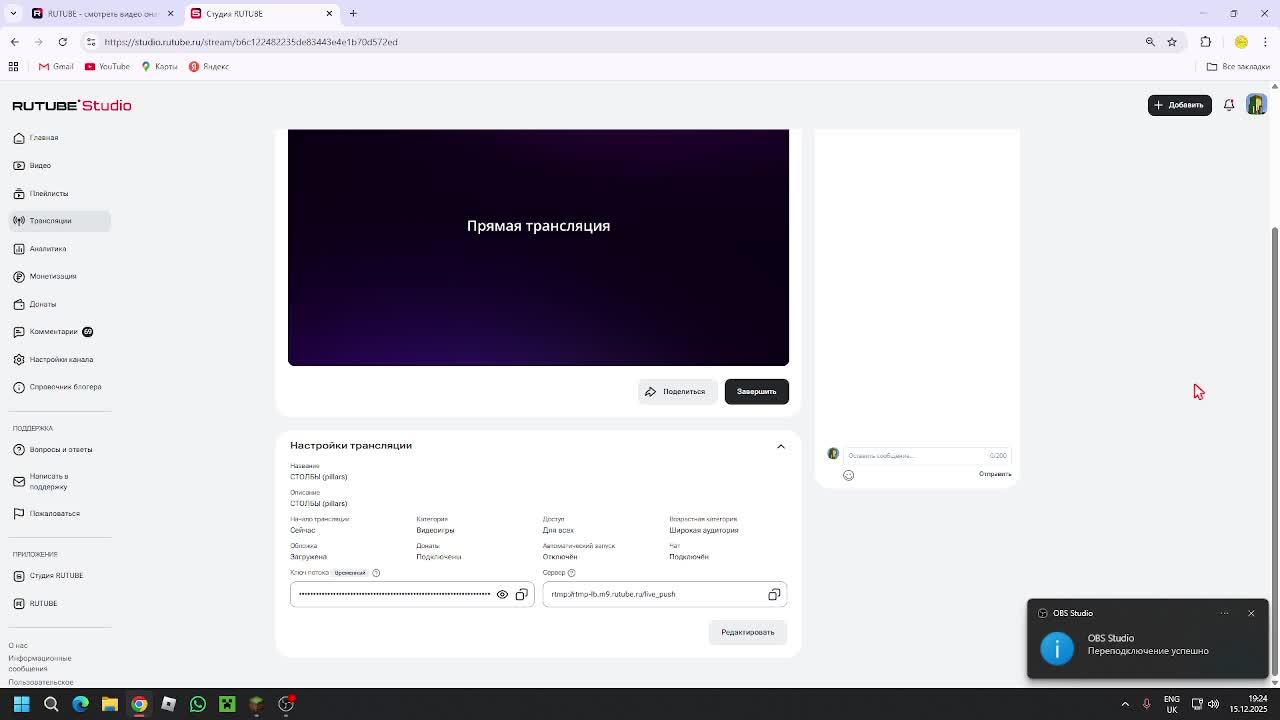
Task: Open Комментарии with the 69 badge
Action: click(53, 332)
